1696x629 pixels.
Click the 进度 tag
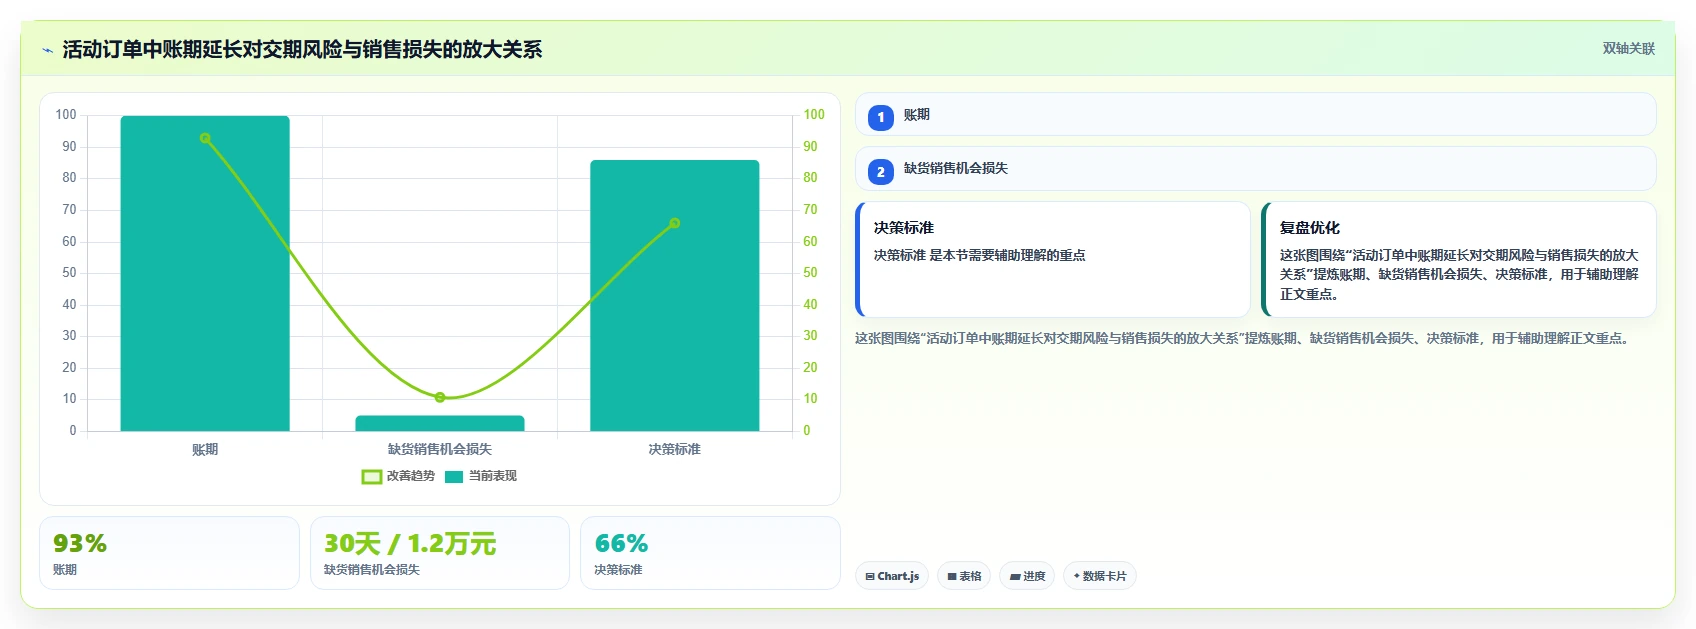point(1027,576)
